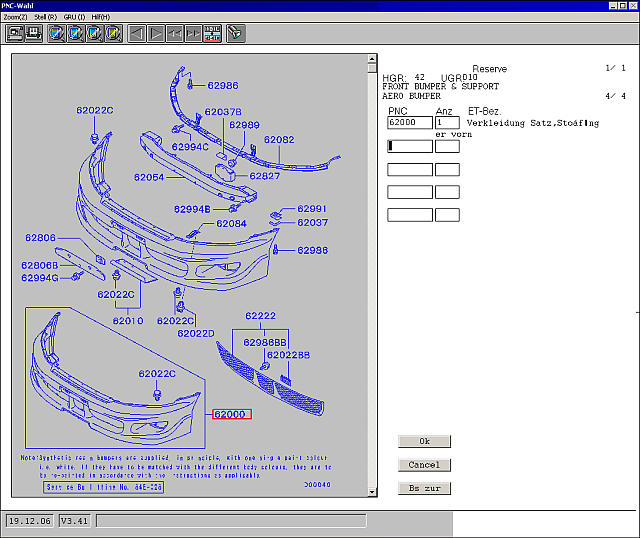Select the red-boxed 62000 part label
The width and height of the screenshot is (640, 538).
231,414
